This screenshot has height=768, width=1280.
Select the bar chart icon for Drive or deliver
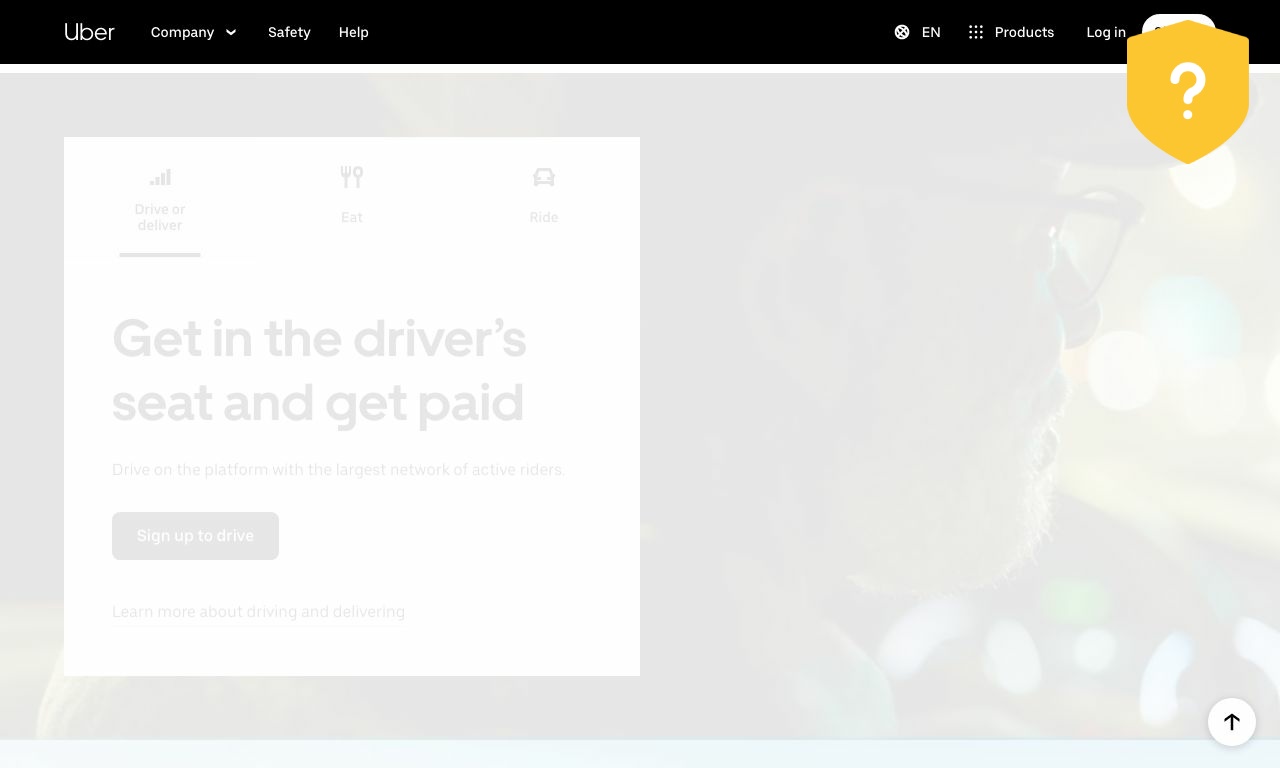click(160, 177)
